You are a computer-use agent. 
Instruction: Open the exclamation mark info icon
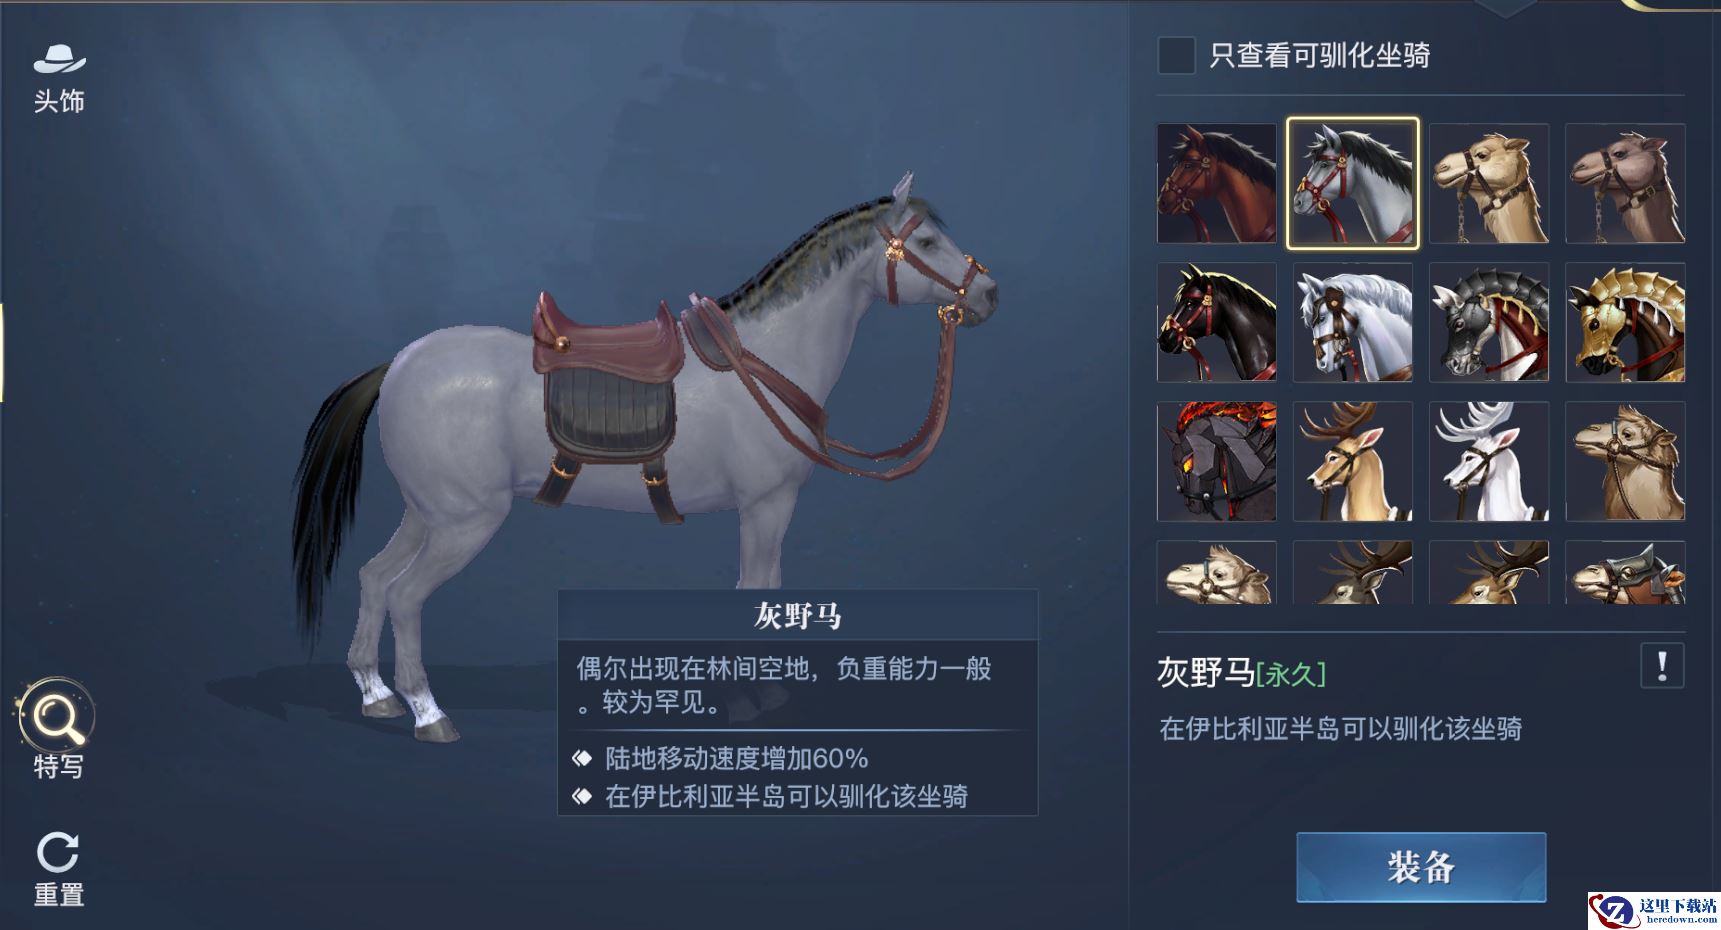(x=1662, y=665)
